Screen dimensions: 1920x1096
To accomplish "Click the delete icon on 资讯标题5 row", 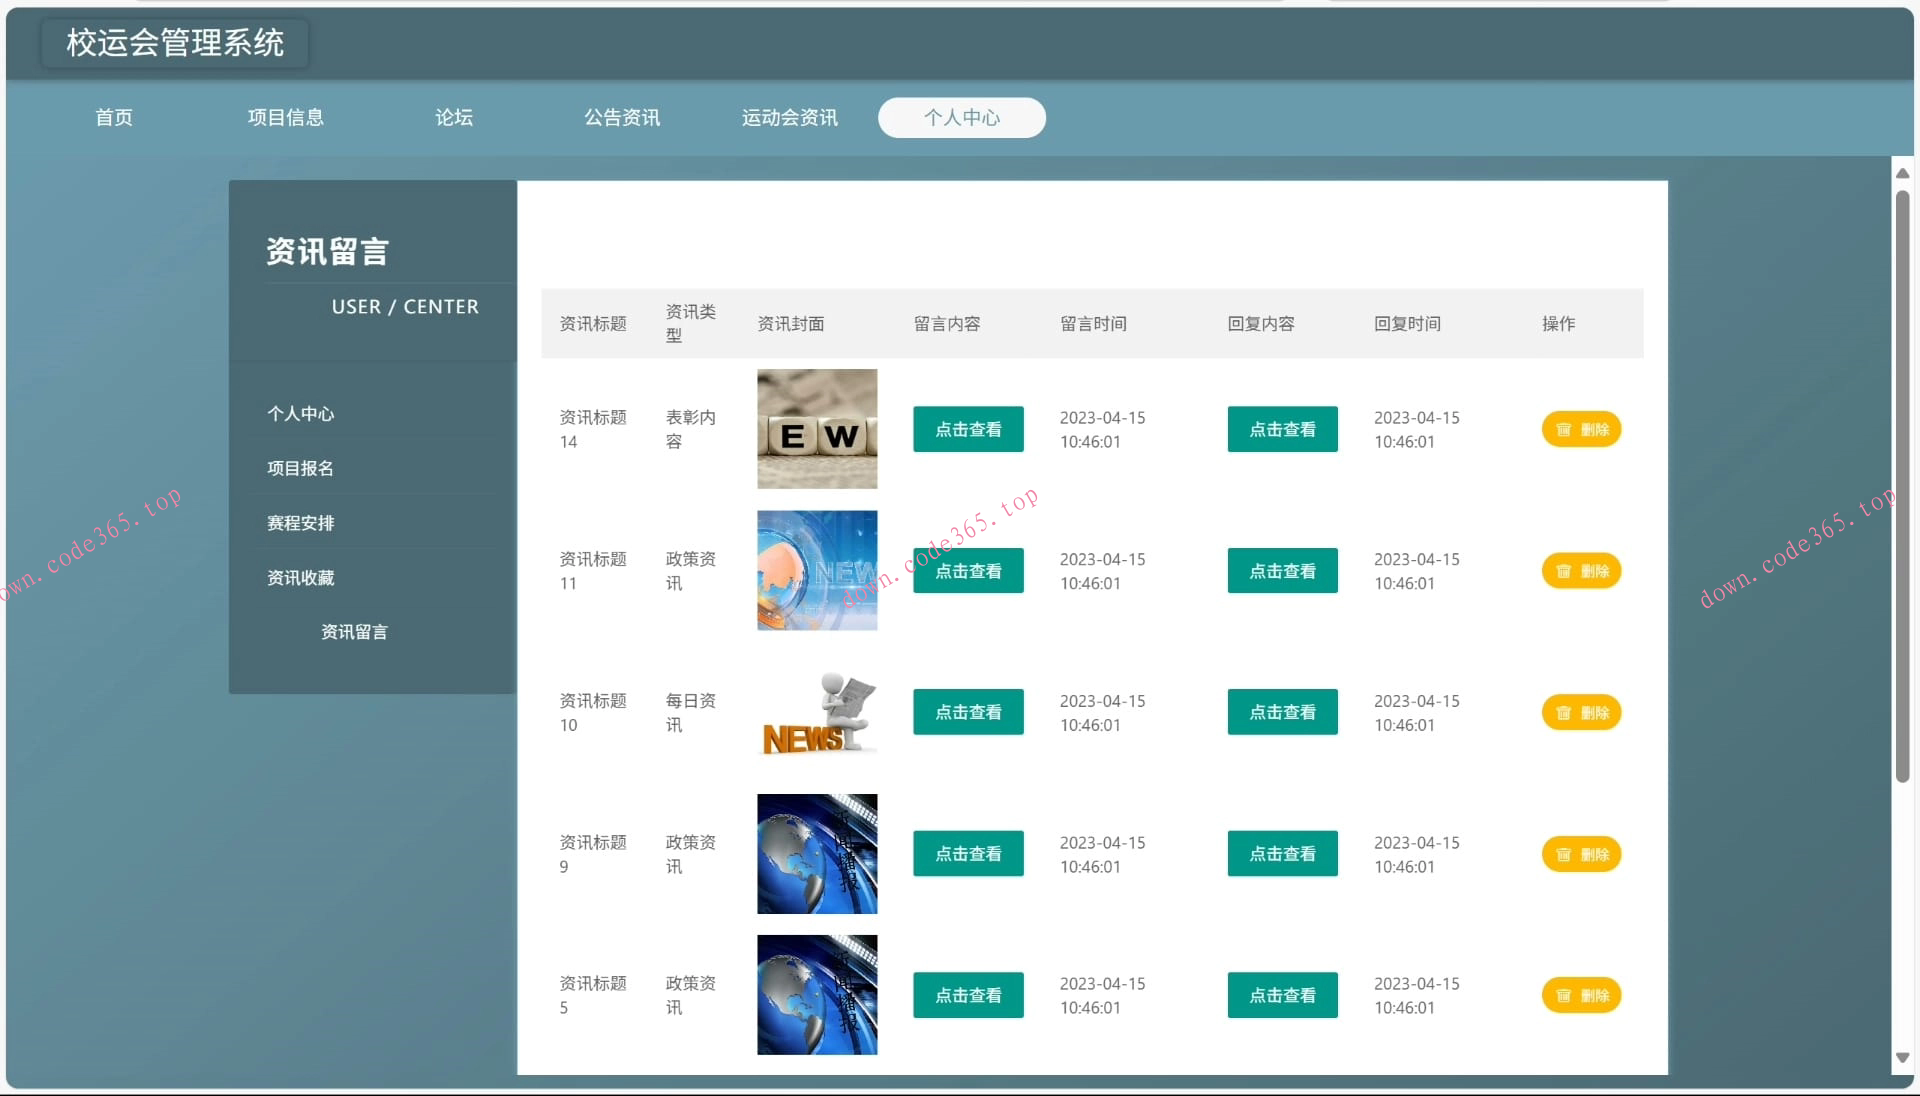I will click(1581, 995).
